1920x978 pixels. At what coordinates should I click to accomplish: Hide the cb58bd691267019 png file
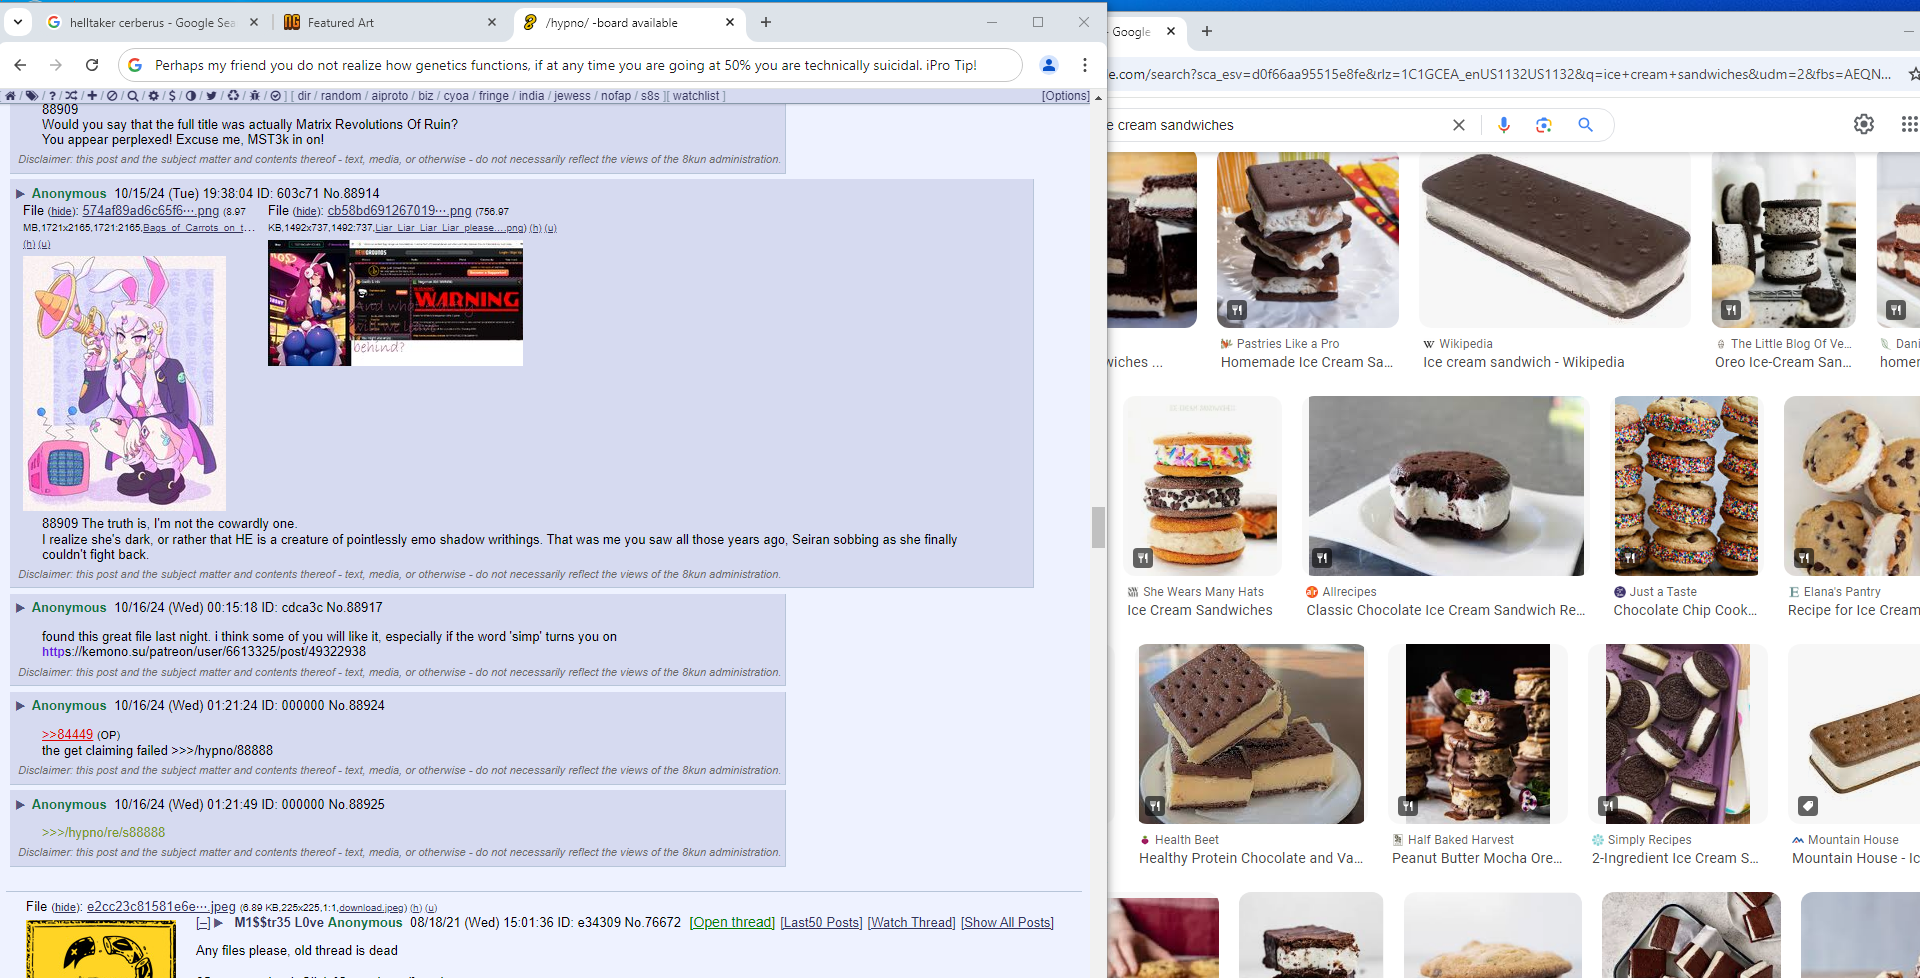tap(307, 211)
